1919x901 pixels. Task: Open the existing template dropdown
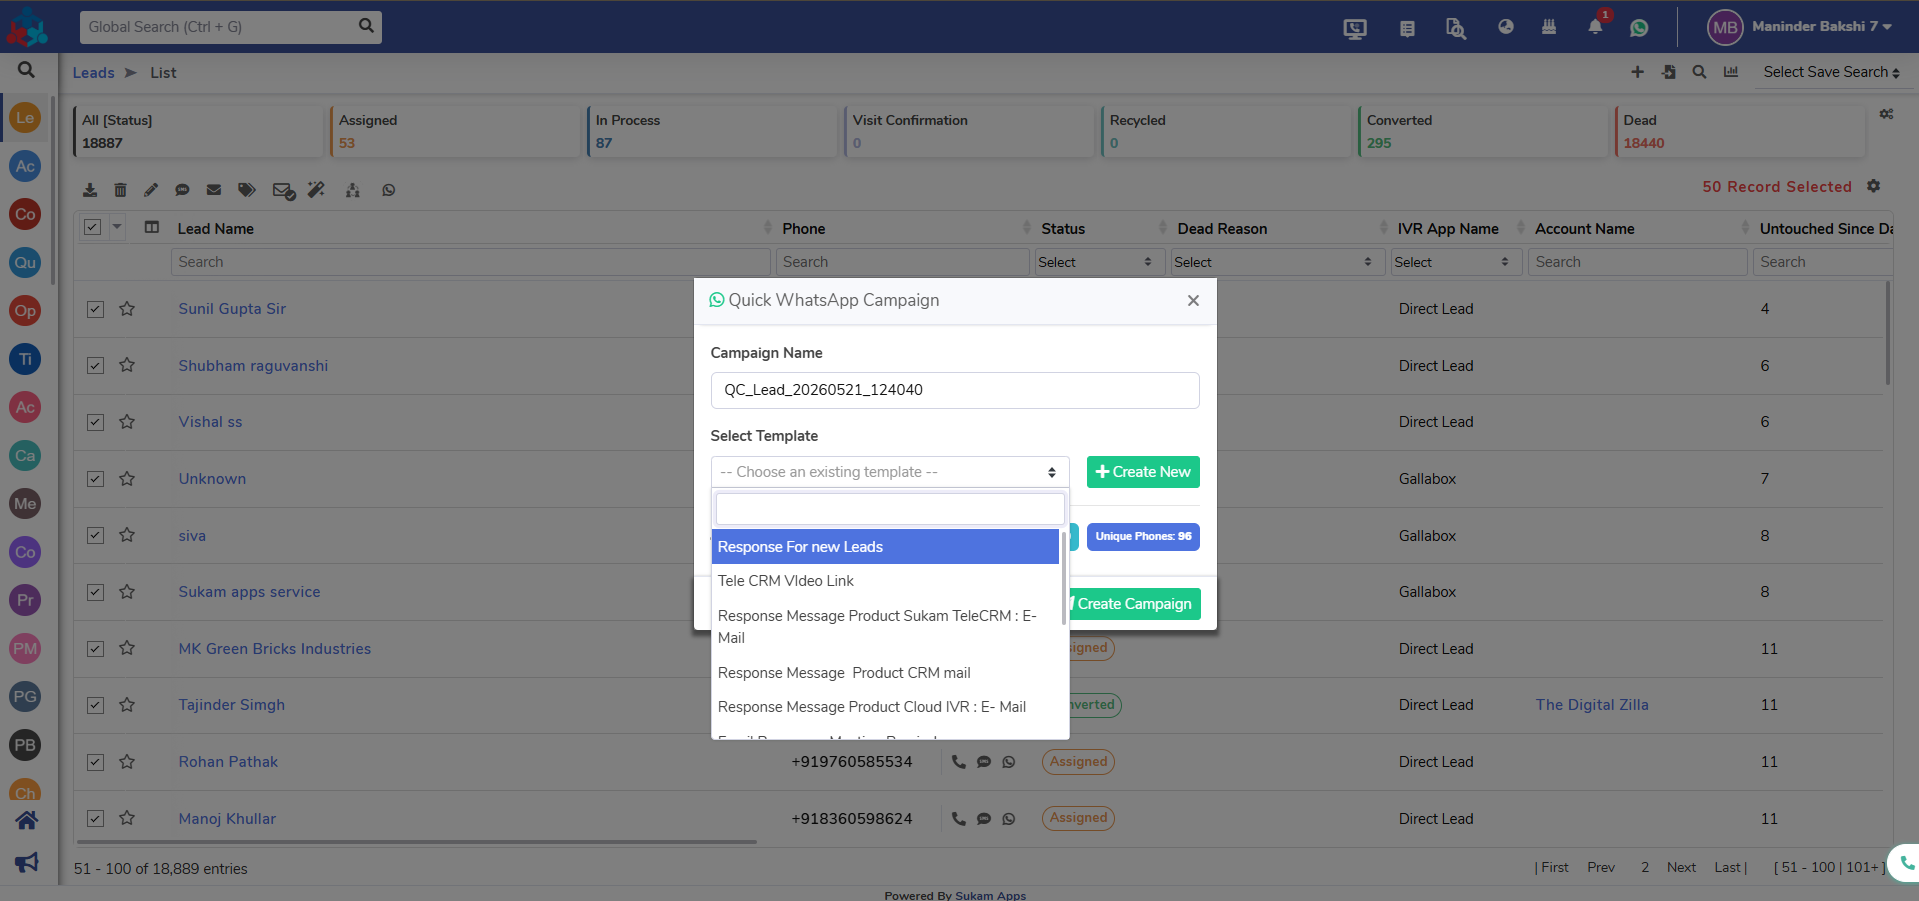(889, 472)
